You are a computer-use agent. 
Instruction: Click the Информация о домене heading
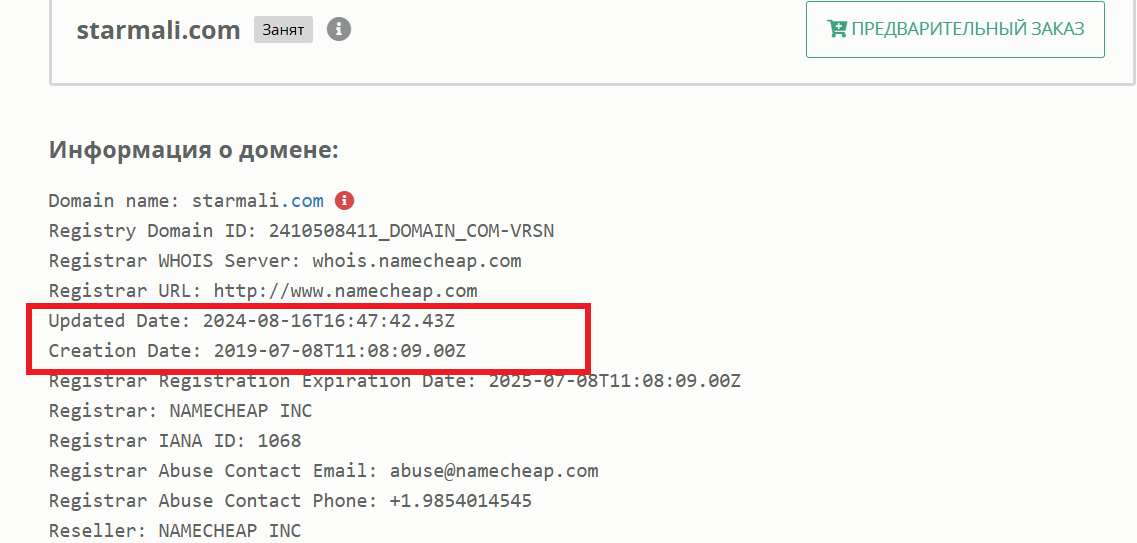[x=194, y=151]
